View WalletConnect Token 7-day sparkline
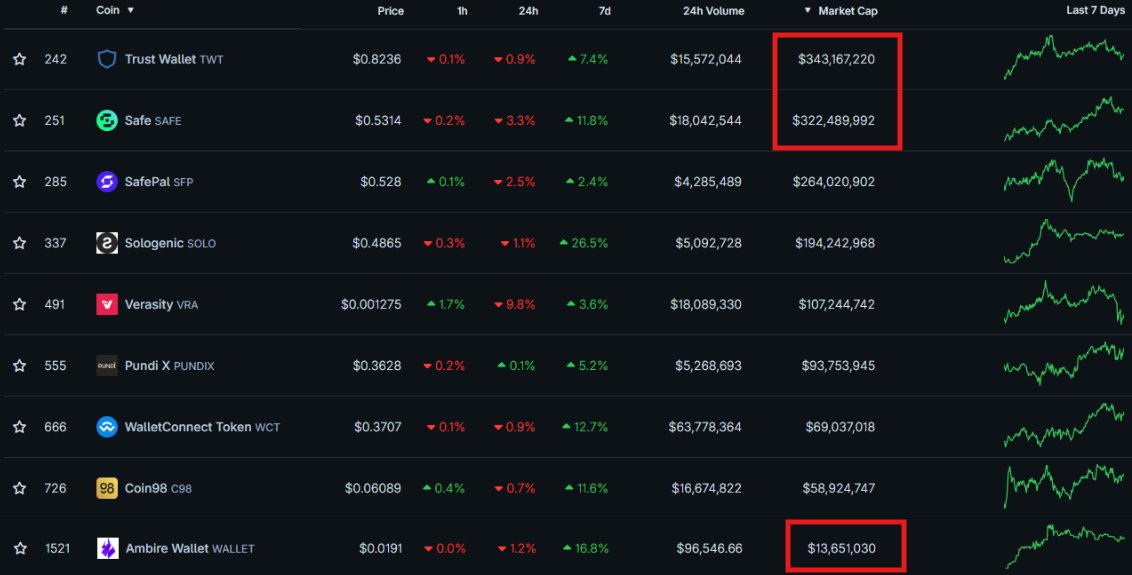This screenshot has height=575, width=1132. pos(1063,425)
